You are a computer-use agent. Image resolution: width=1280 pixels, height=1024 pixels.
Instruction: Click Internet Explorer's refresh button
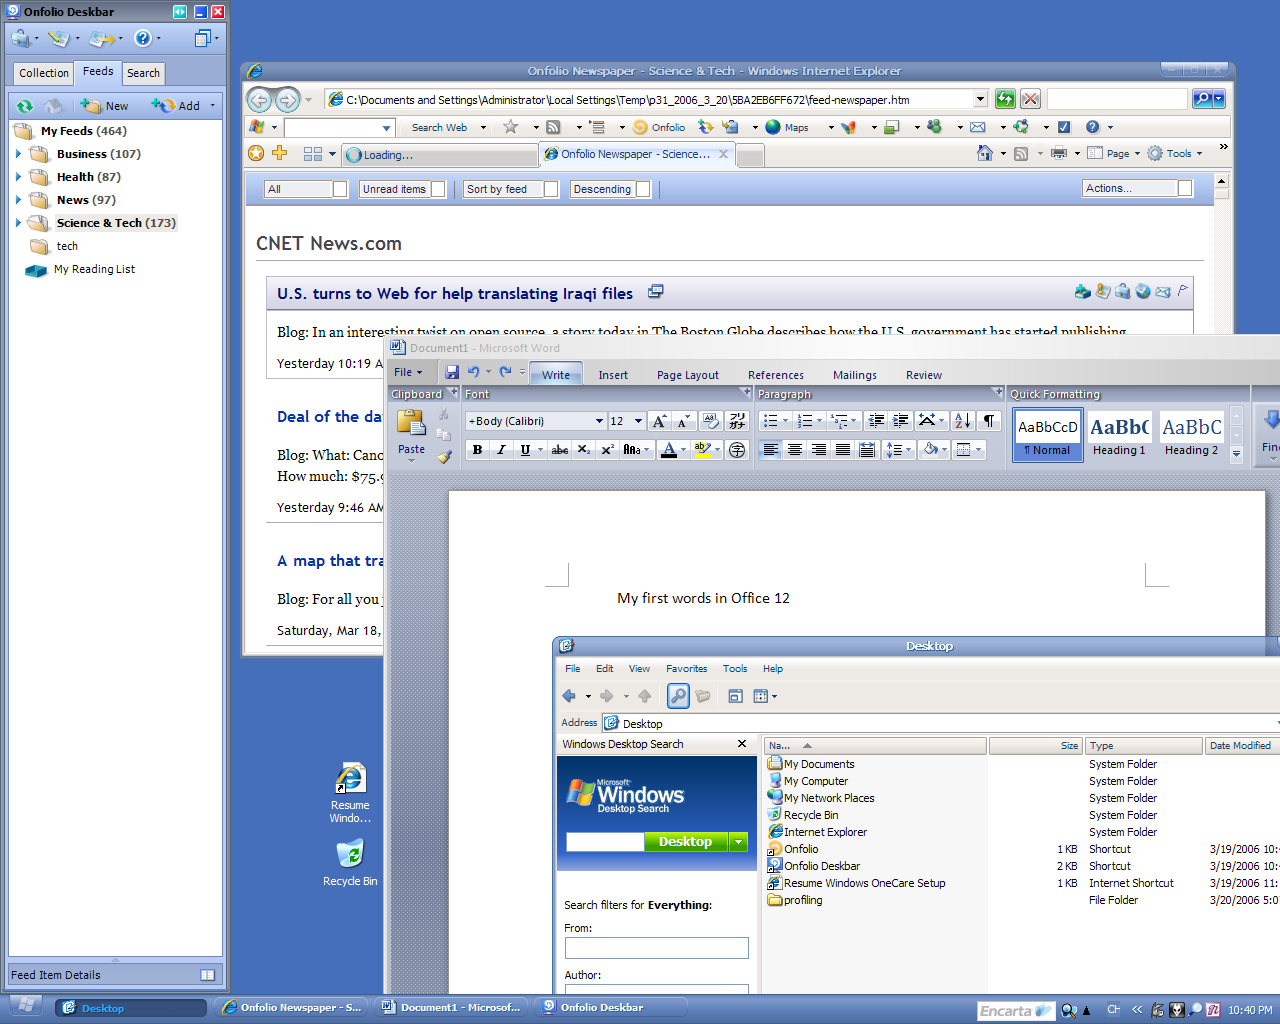[x=1005, y=99]
